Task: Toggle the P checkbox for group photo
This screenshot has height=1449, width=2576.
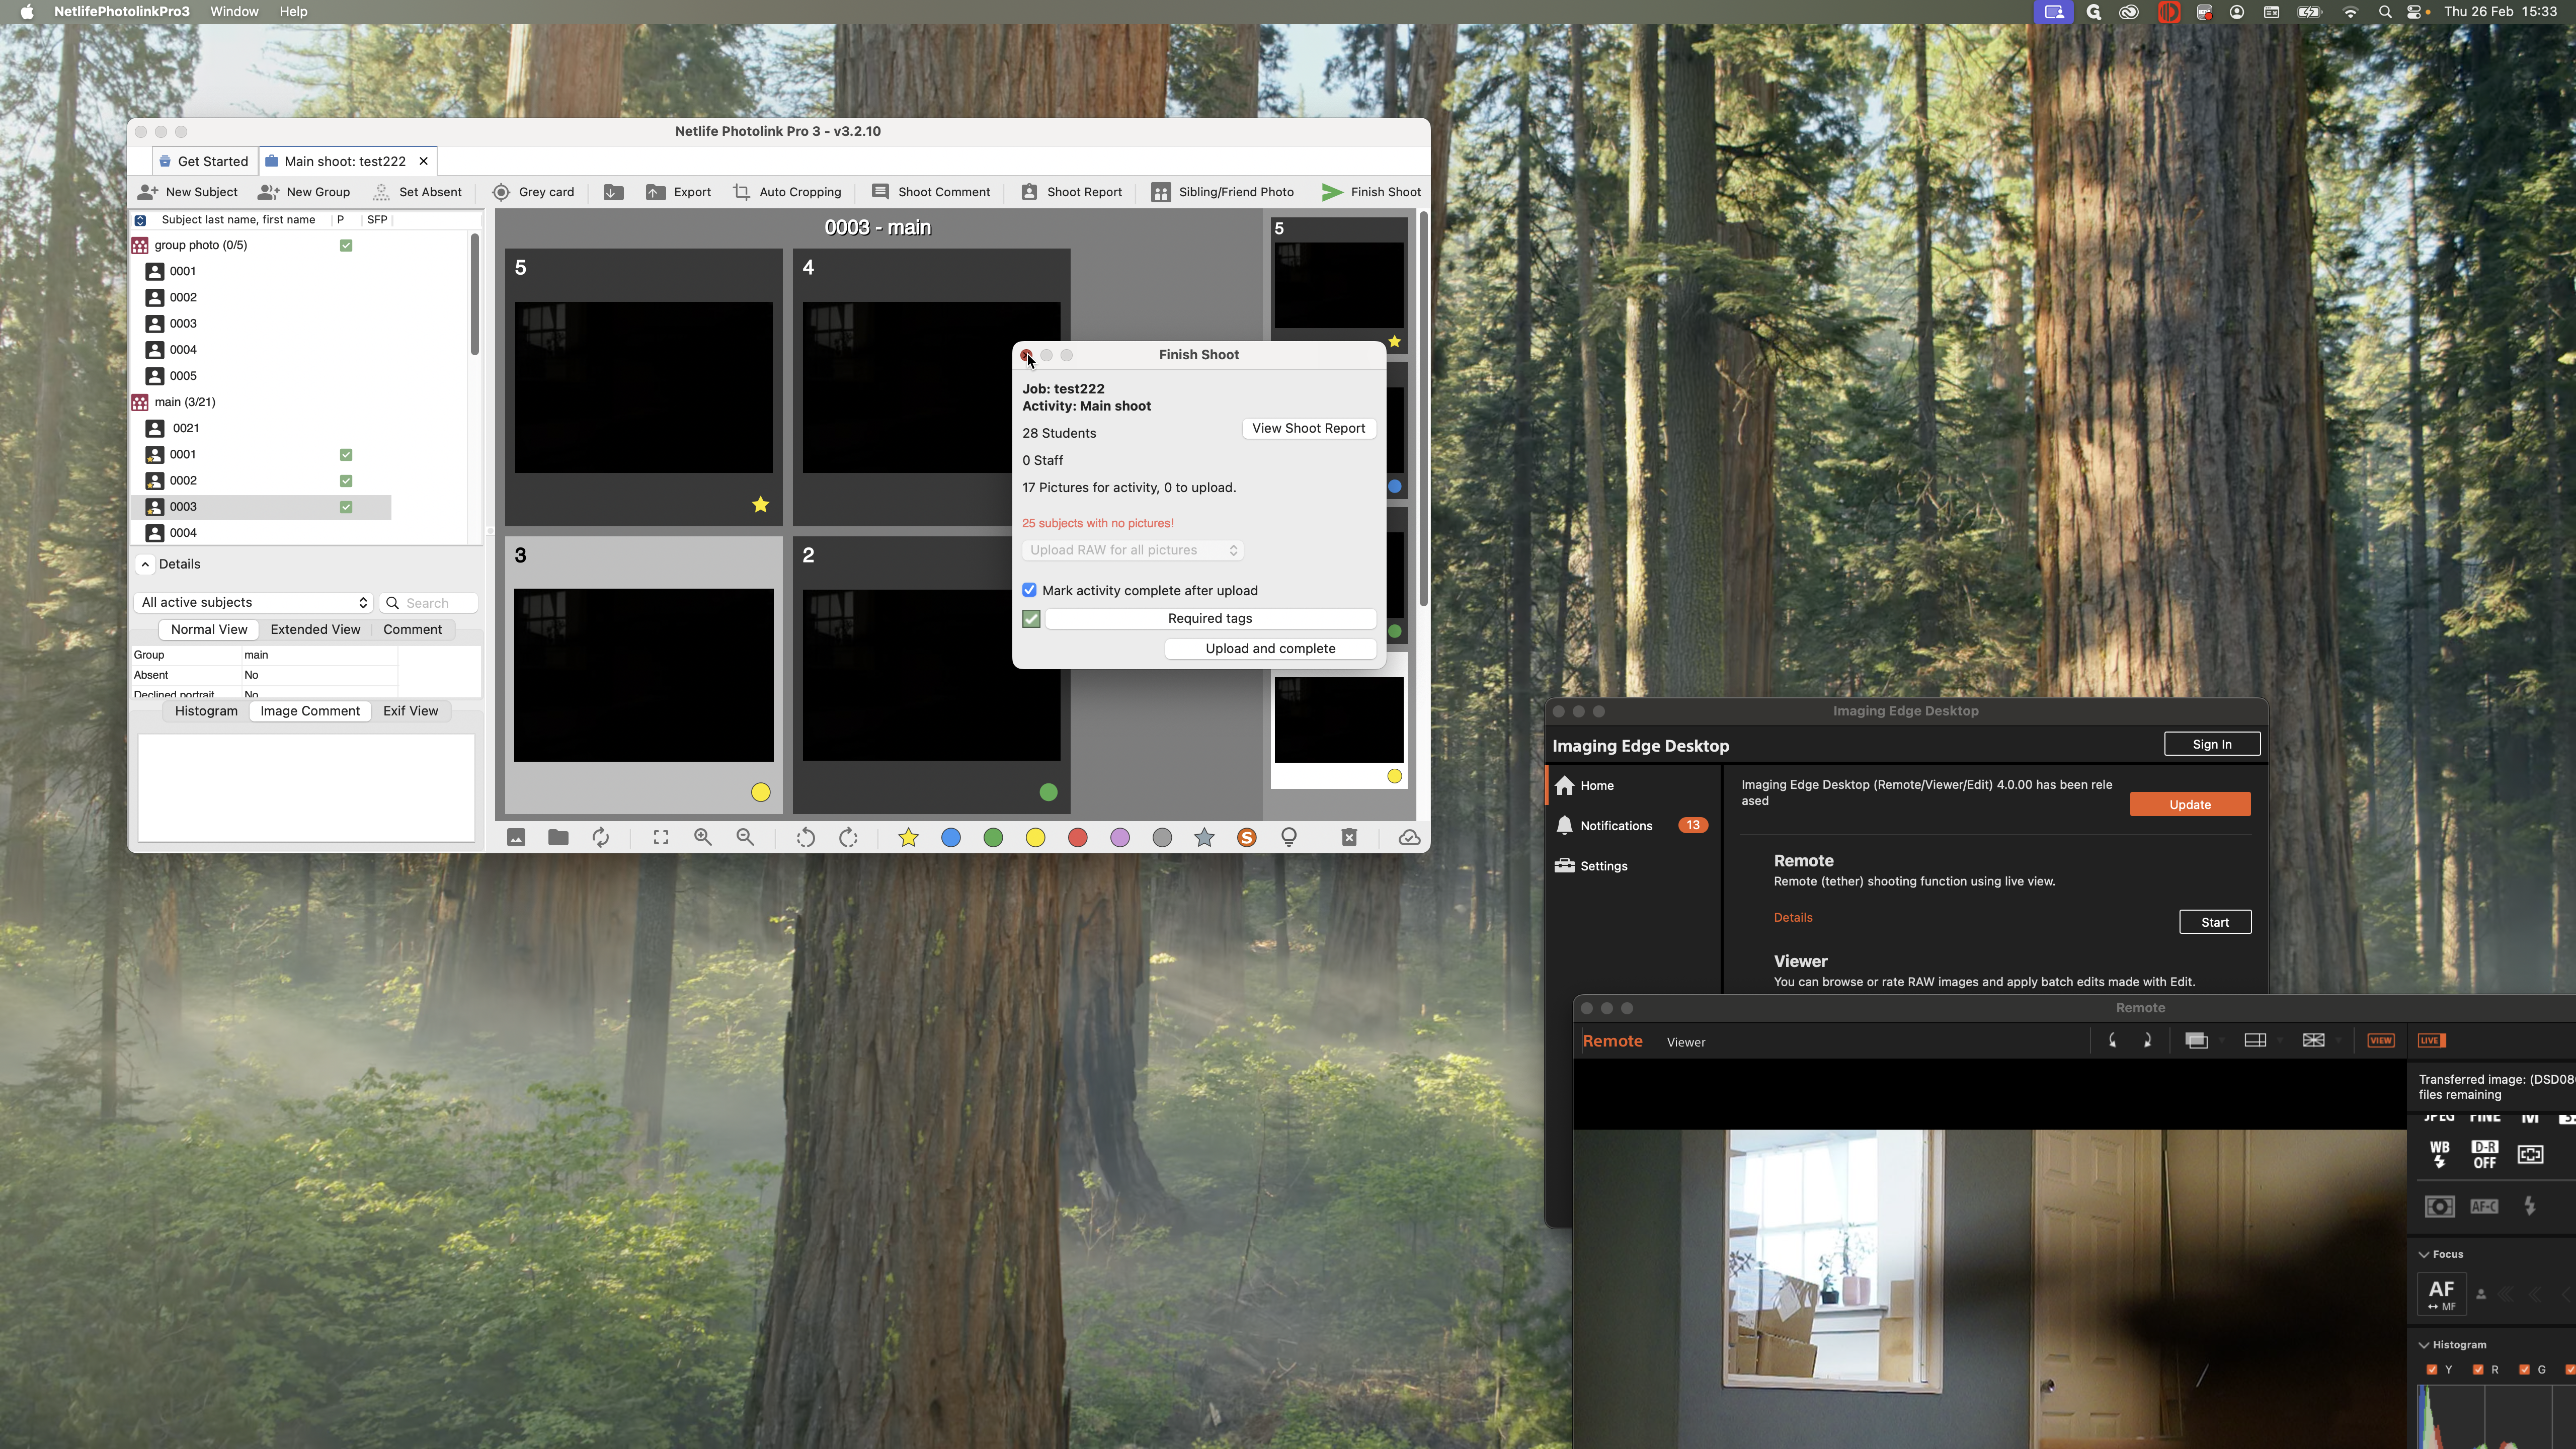Action: tap(346, 245)
